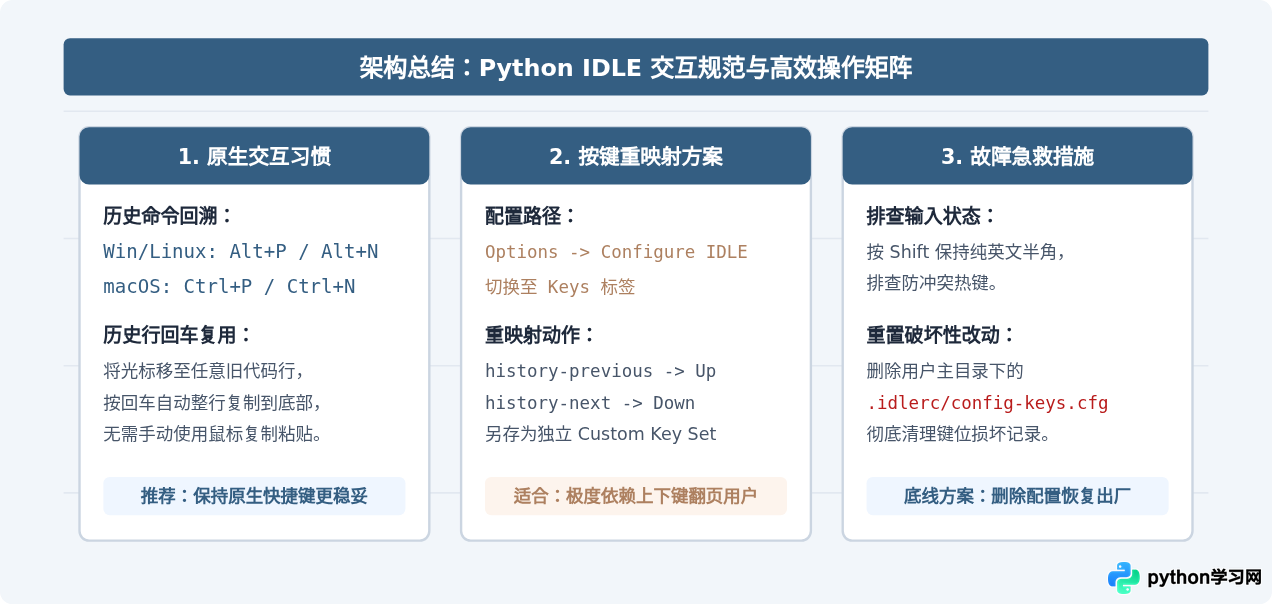The image size is (1272, 605).
Task: Click the heading 排查输入状态：
Action: coord(932,216)
